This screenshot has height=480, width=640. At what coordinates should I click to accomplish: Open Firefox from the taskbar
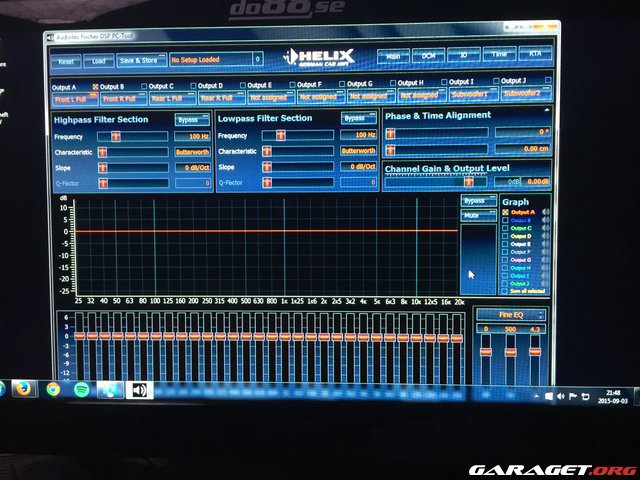click(22, 389)
